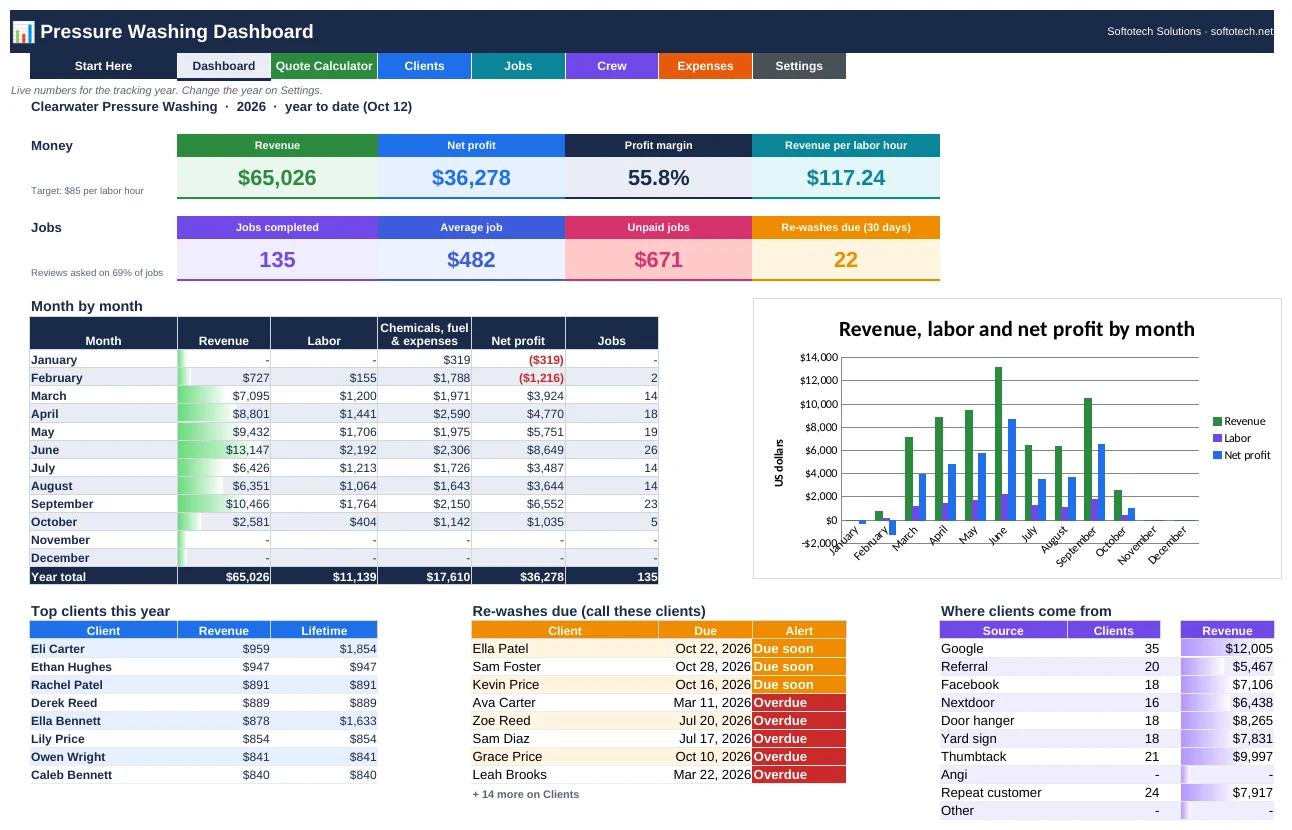The height and width of the screenshot is (830, 1292).
Task: Click the bar chart icon beside dashboard title
Action: (23, 32)
